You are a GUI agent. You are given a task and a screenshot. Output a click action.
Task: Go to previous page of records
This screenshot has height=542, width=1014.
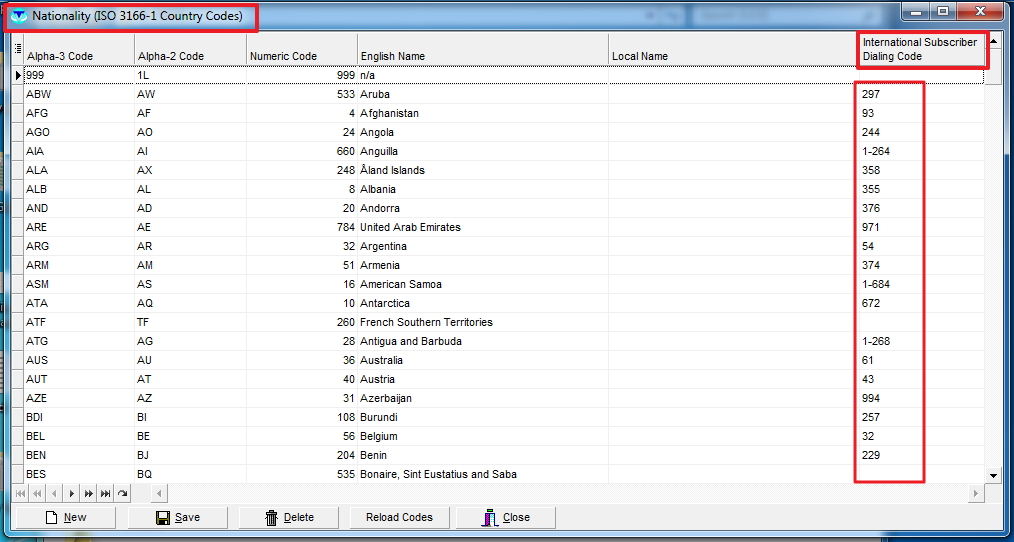click(38, 494)
